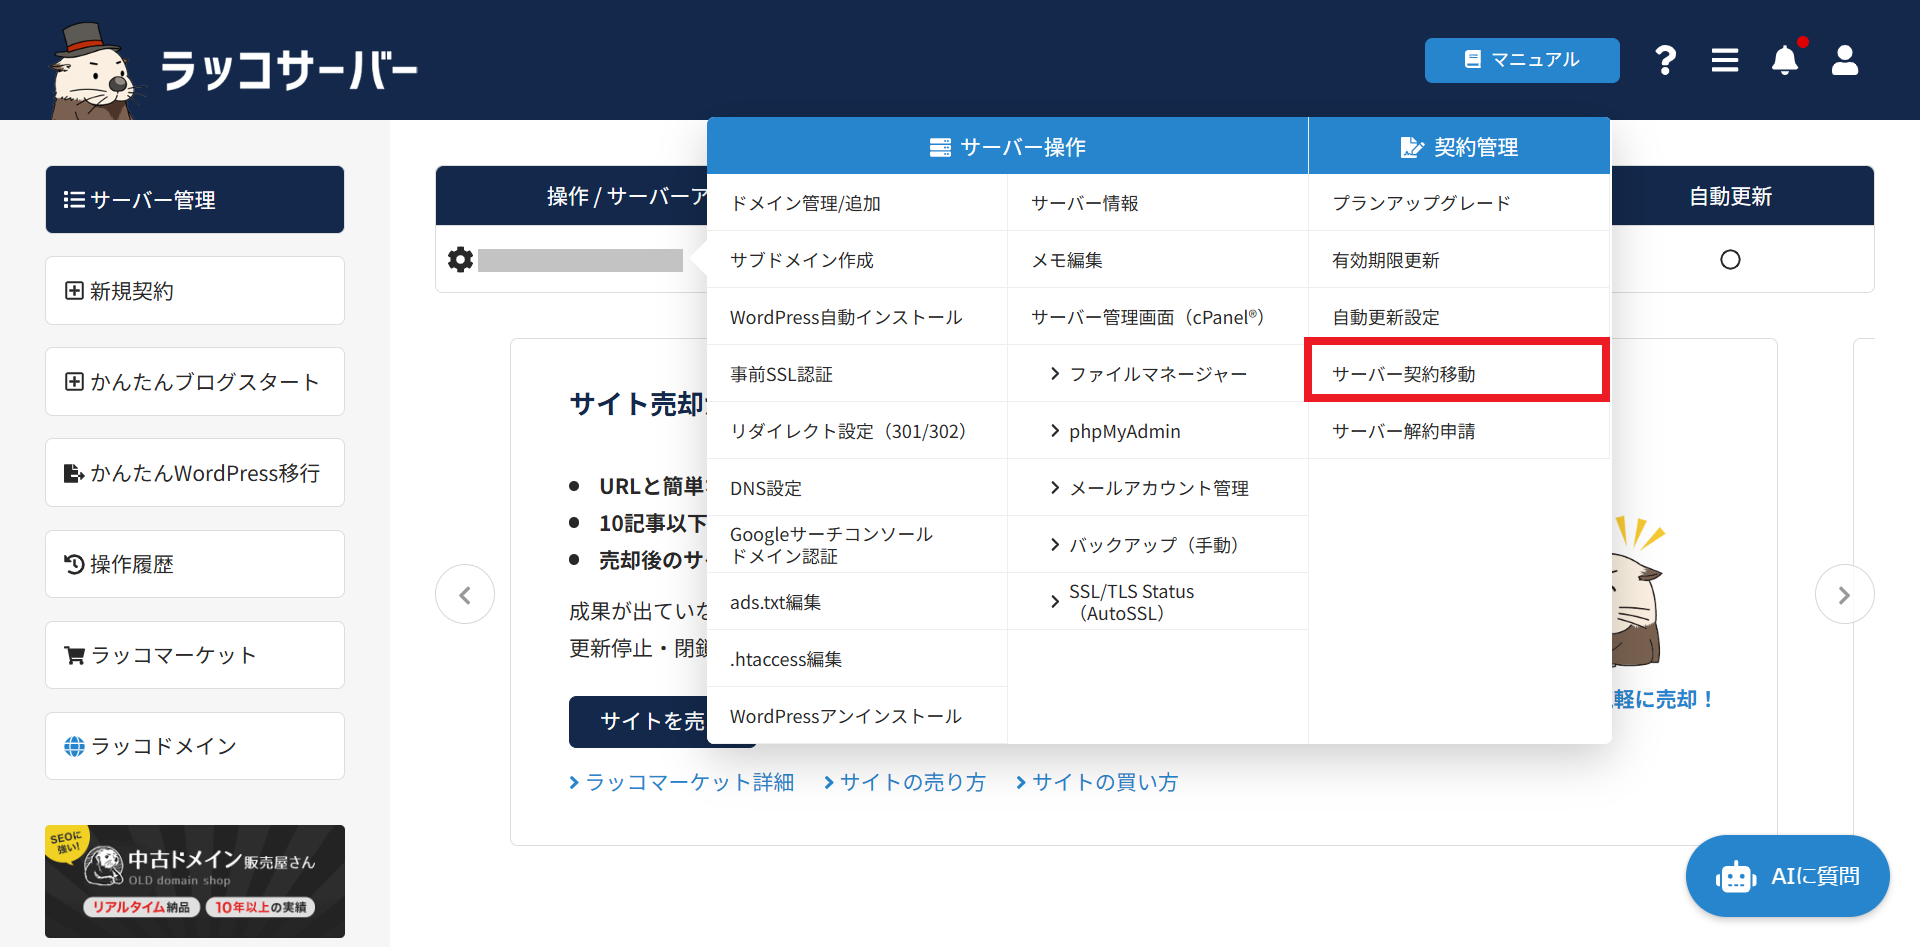
Task: Select Googleサーチコンソール ドメイン認証 entry
Action: pos(857,545)
